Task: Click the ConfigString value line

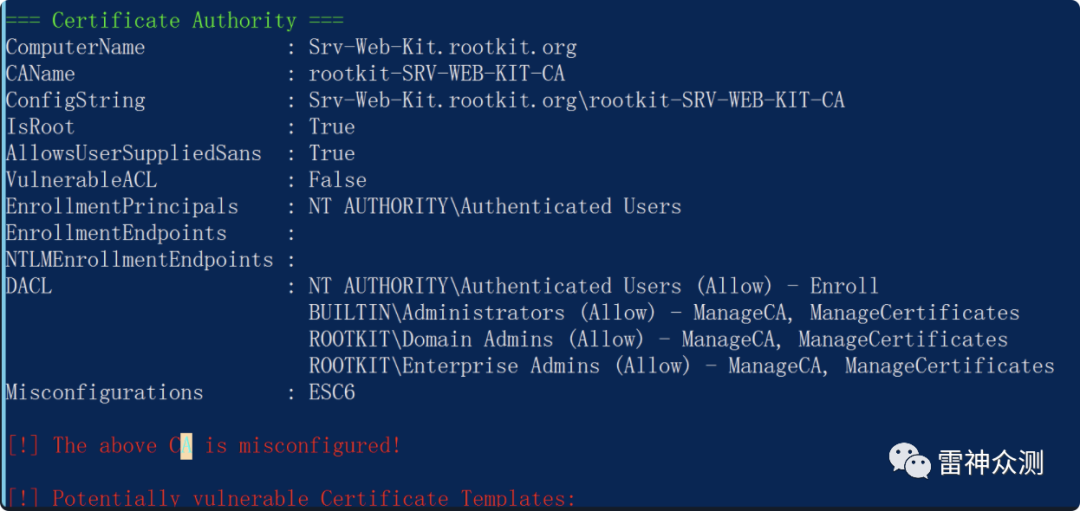Action: tap(577, 101)
